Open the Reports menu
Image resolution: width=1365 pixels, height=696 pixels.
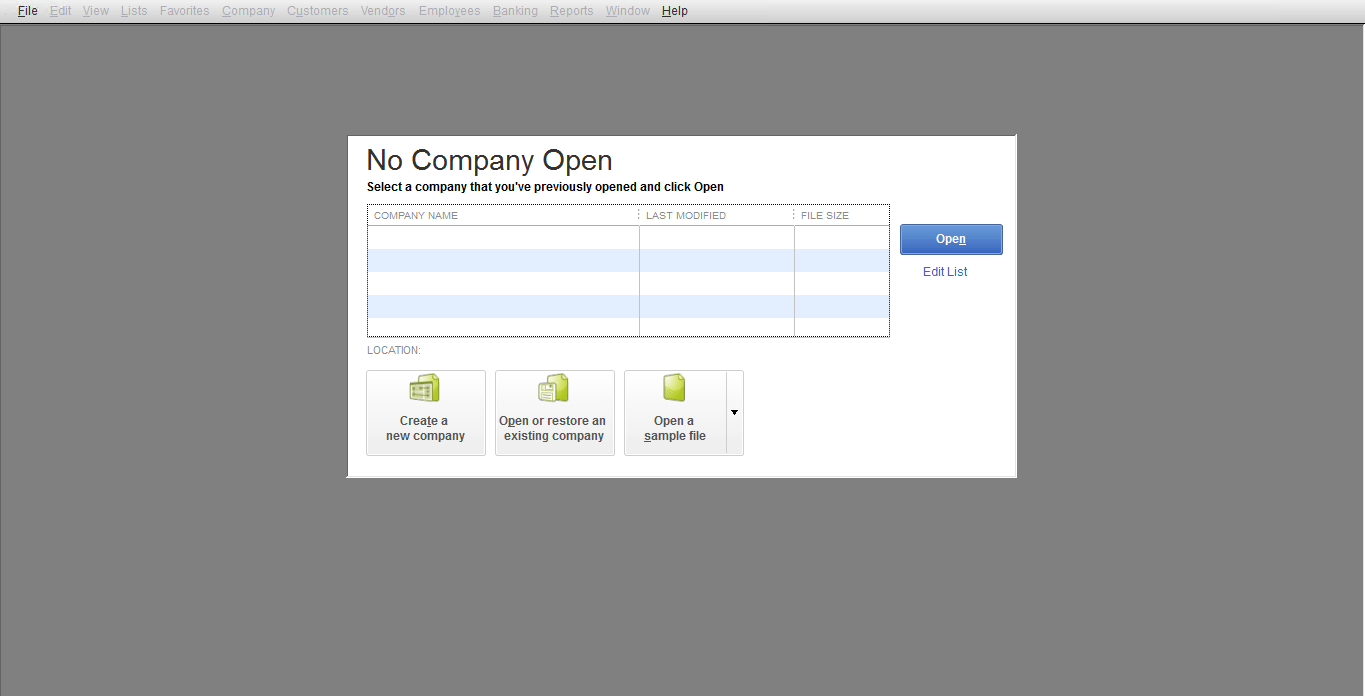[571, 10]
